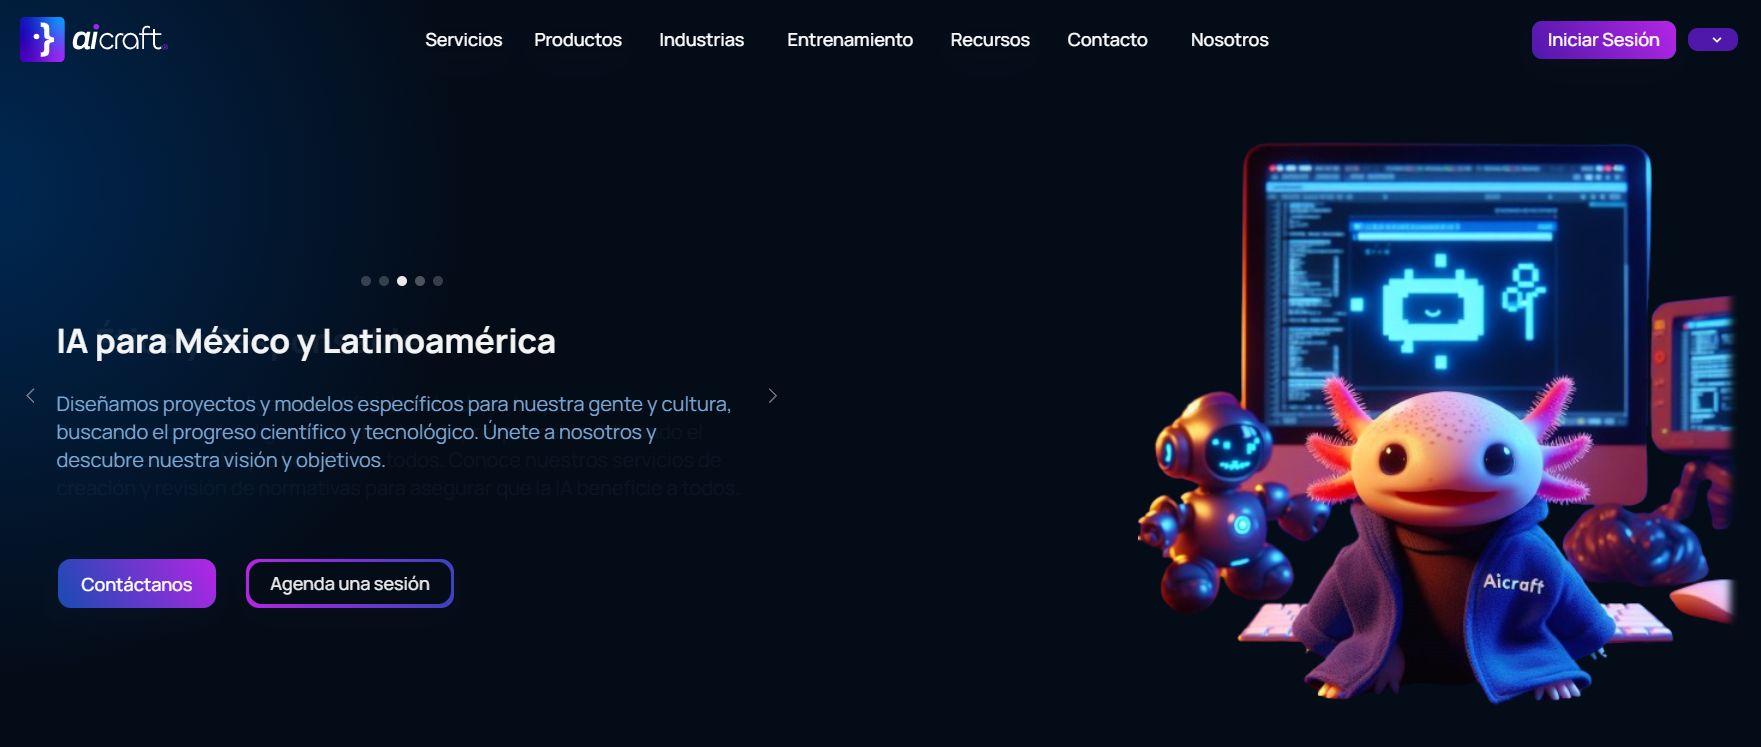Advance to the next carousel slide arrow
Viewport: 1761px width, 747px height.
pyautogui.click(x=772, y=396)
